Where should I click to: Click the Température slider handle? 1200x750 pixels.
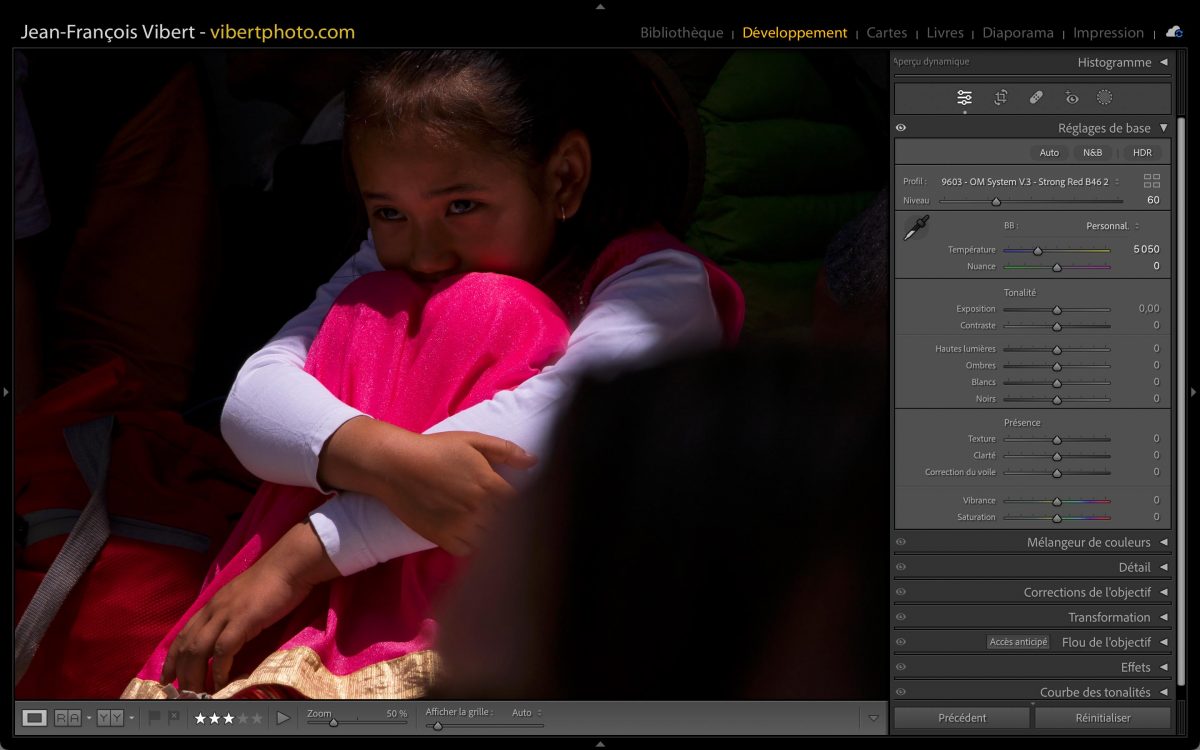(1038, 250)
